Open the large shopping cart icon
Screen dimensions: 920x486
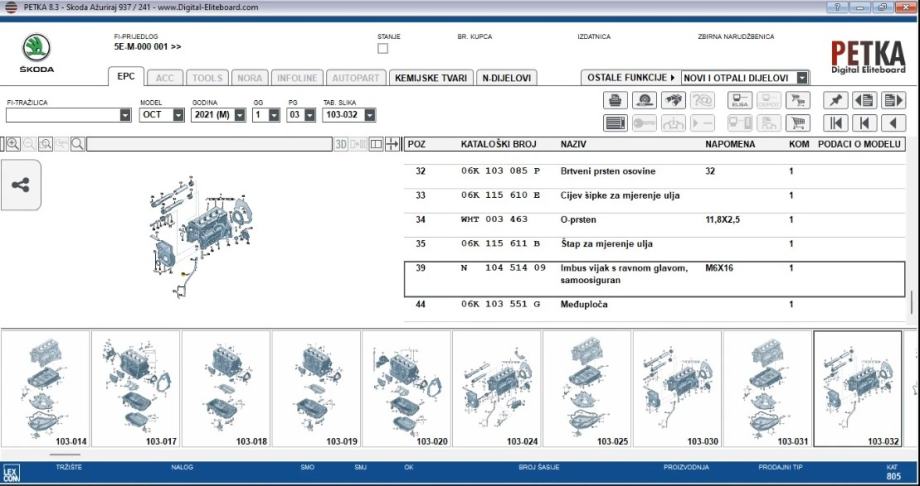point(797,123)
